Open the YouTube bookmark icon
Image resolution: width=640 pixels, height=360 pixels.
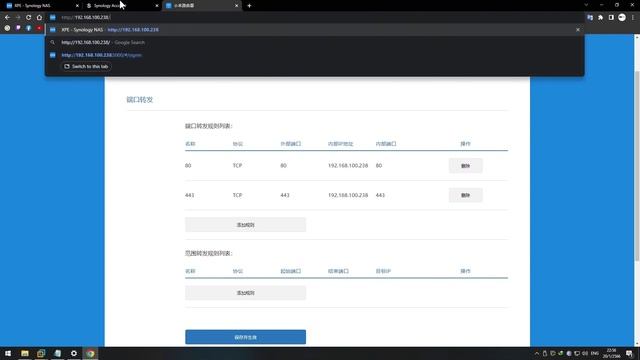coord(39,28)
